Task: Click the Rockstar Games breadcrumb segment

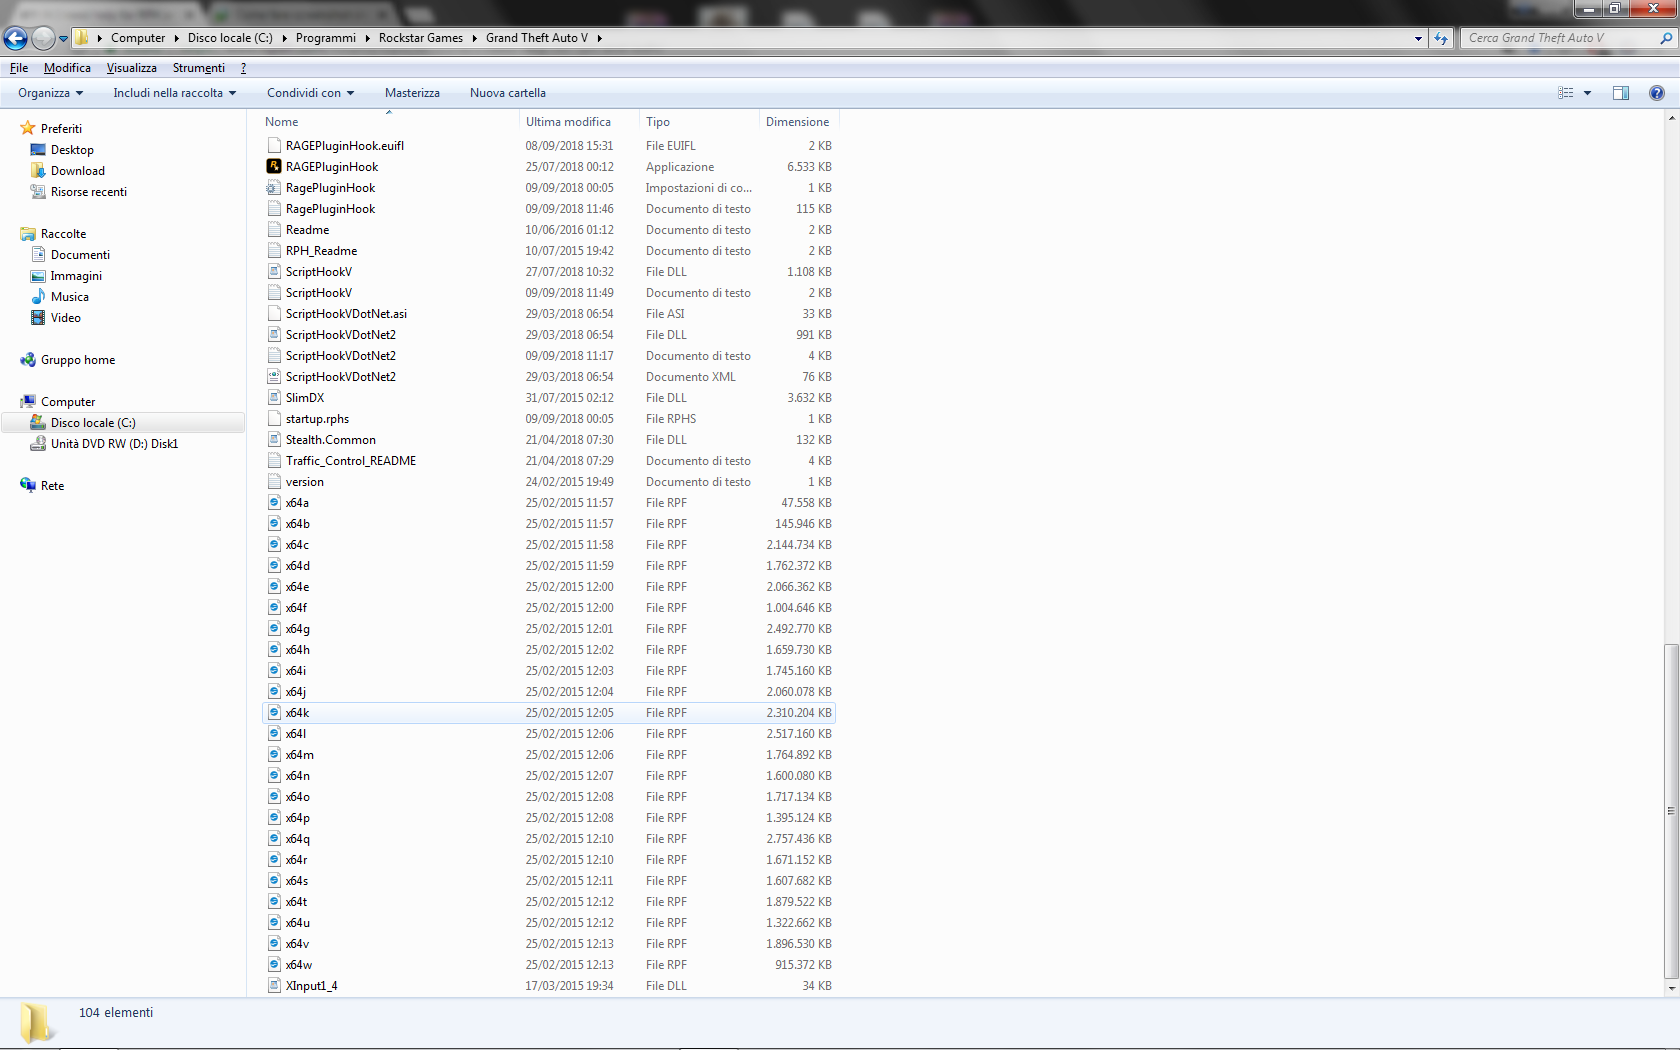Action: 421,38
